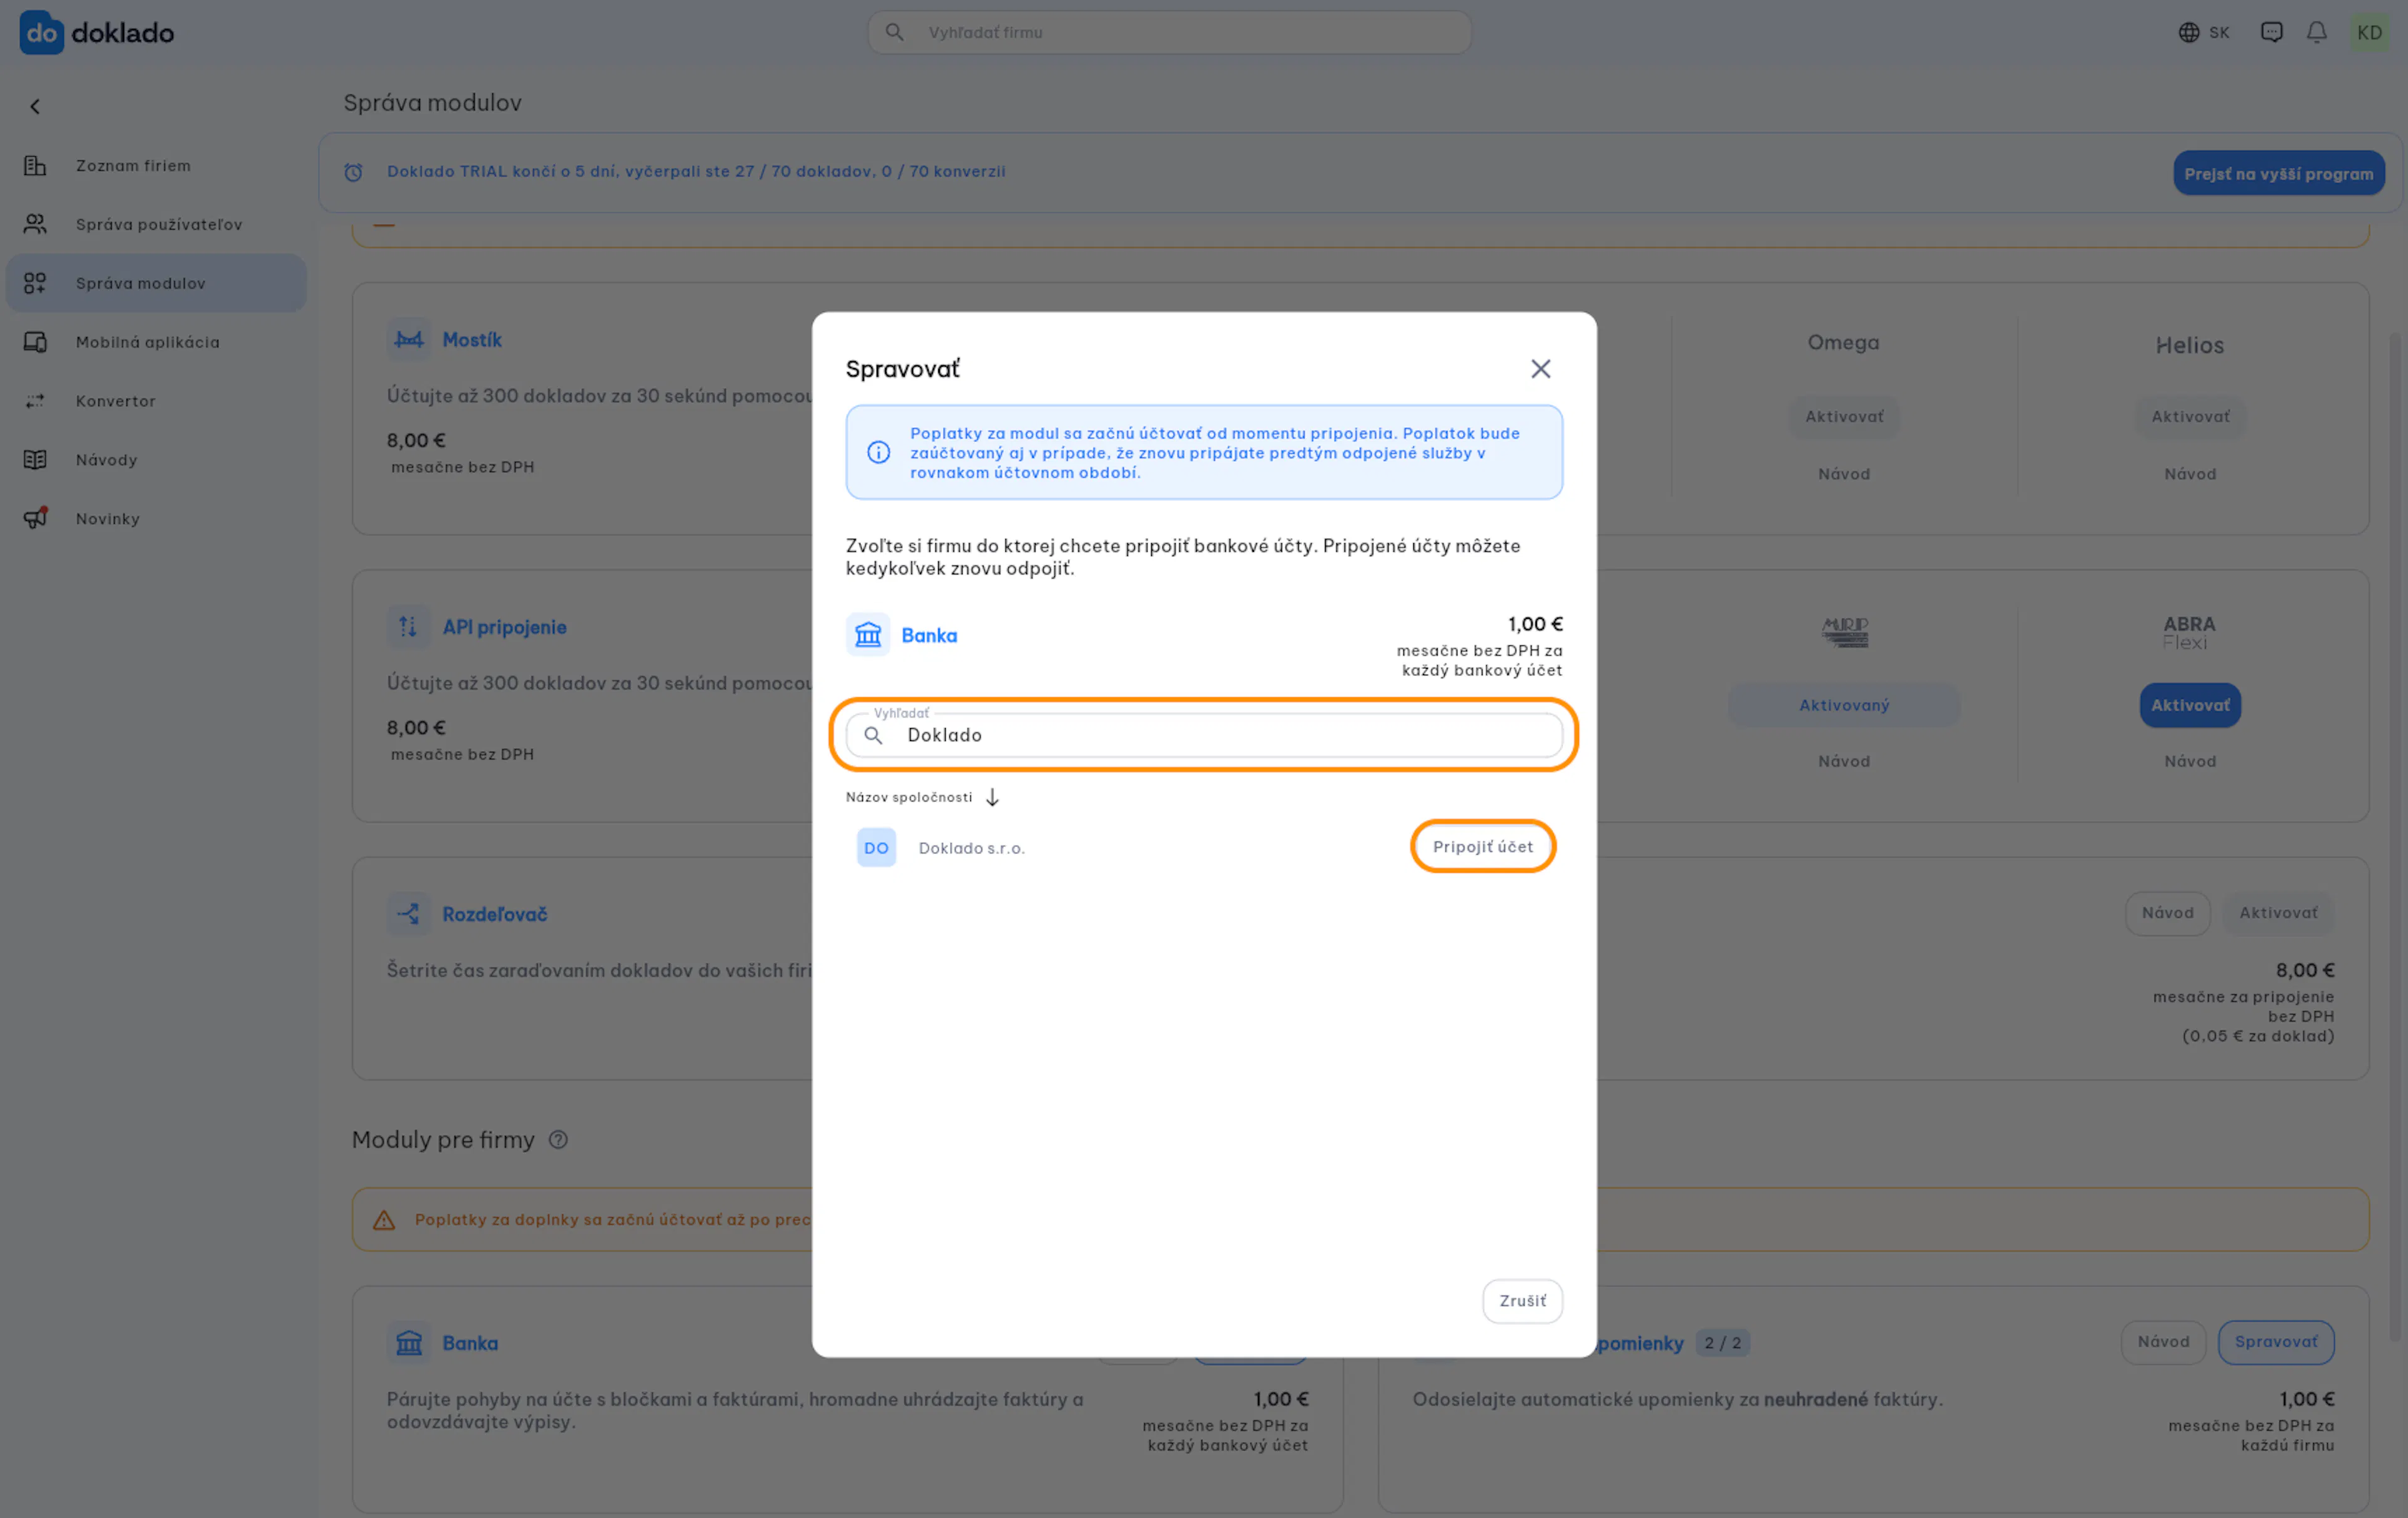Screen dimensions: 2408x1518
Task: Click the Rozdeľovač module title
Action: click(x=495, y=914)
